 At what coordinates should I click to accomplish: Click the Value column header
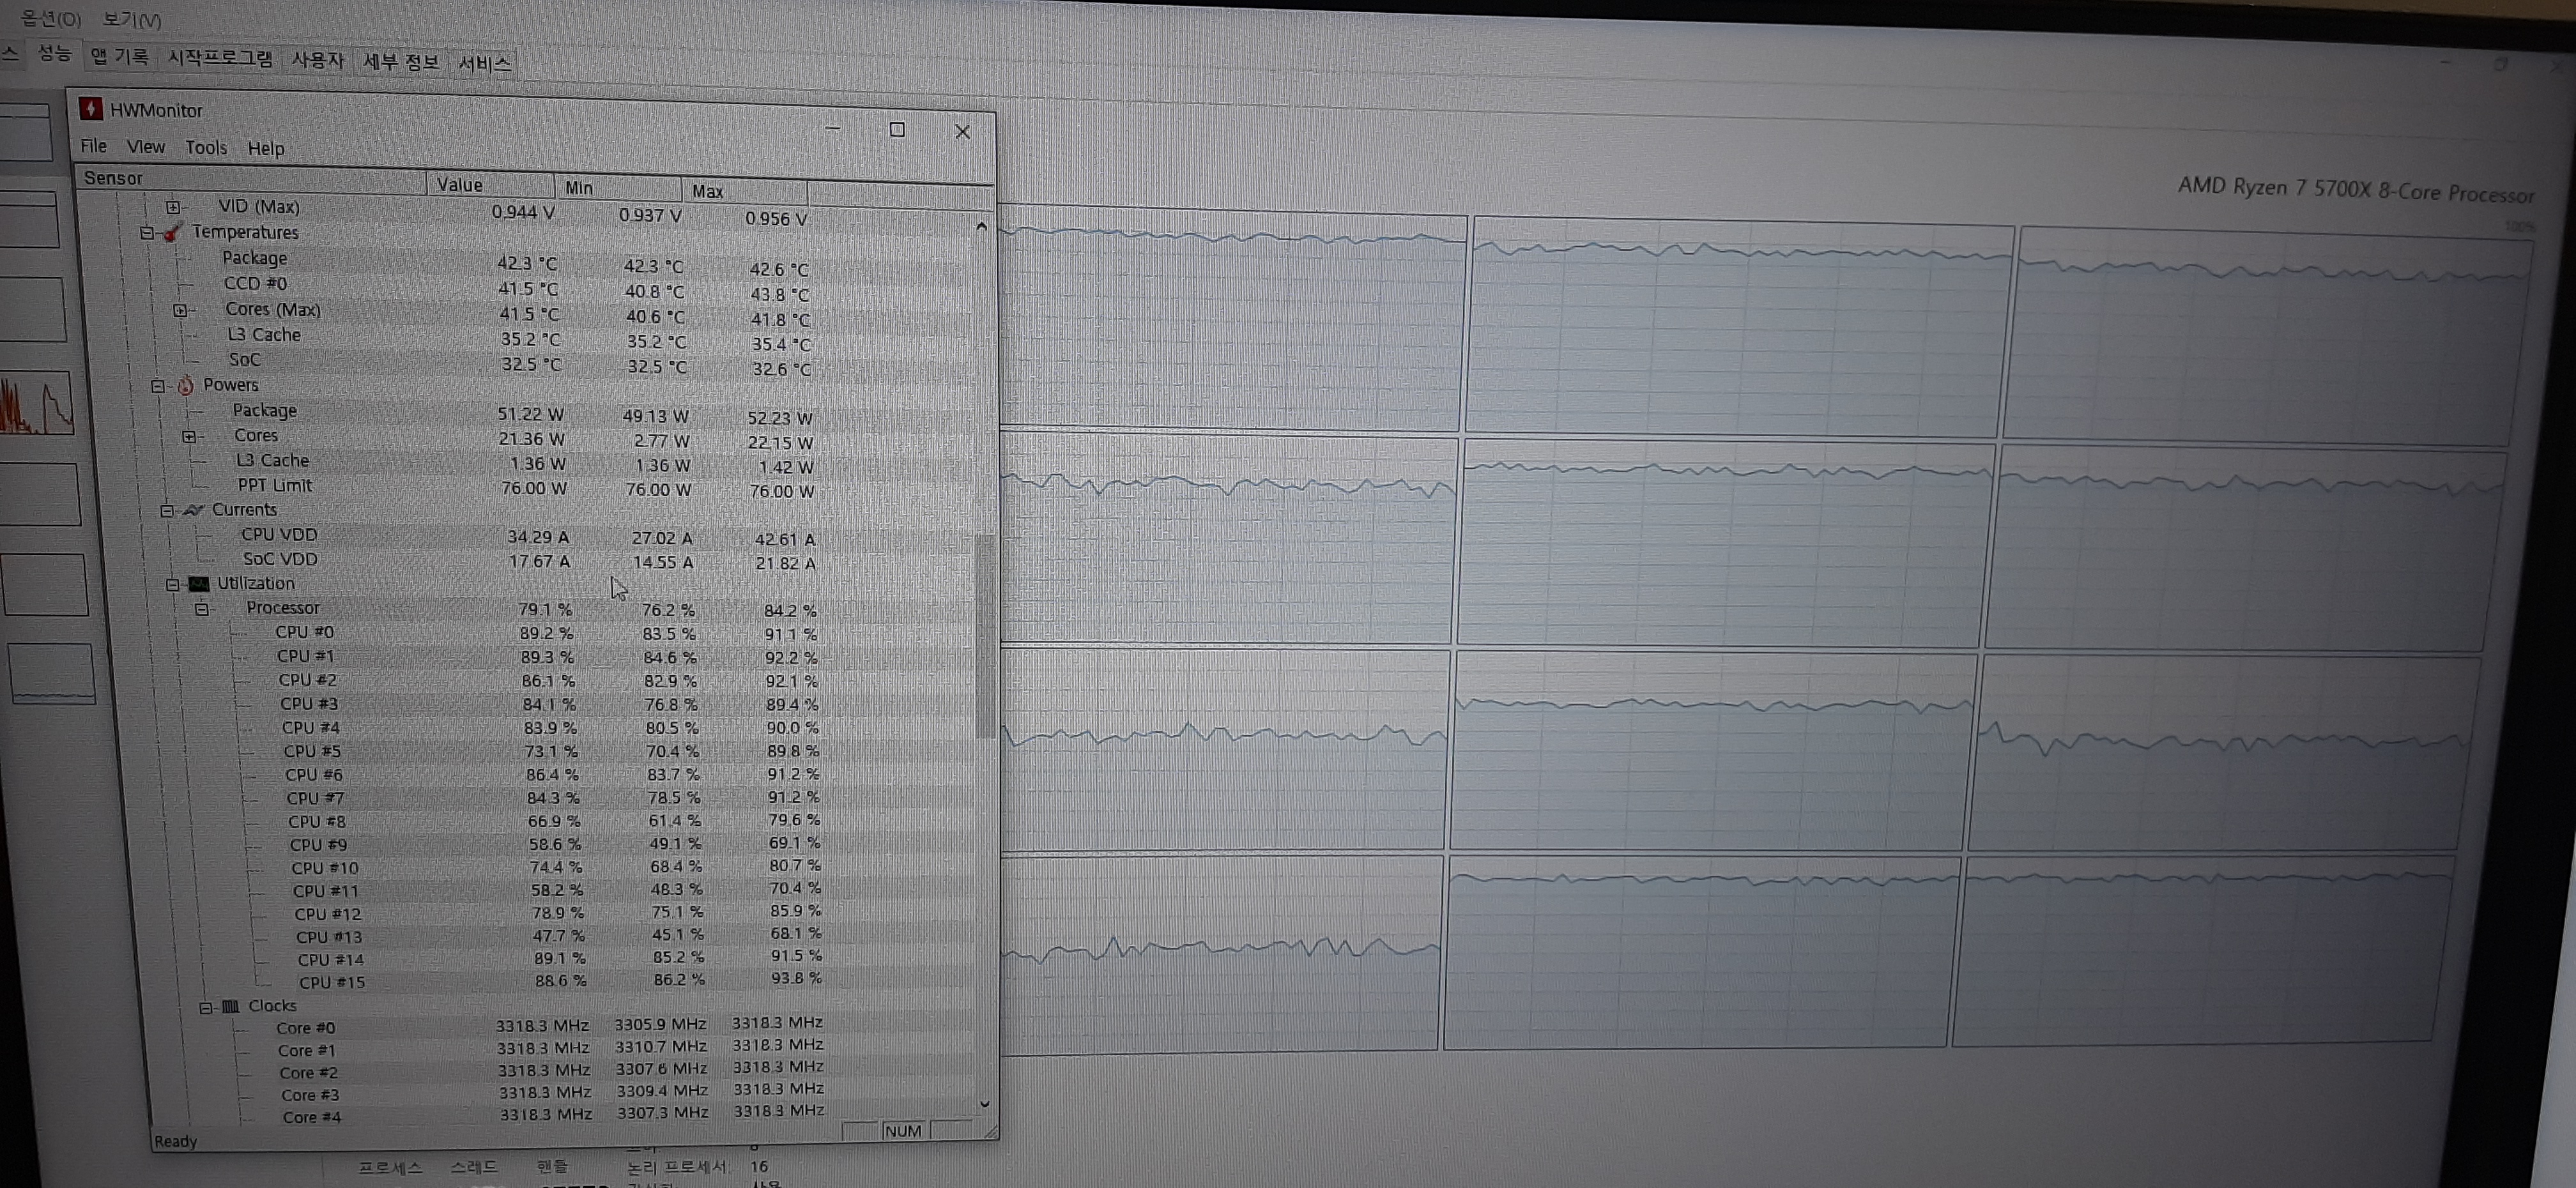click(x=491, y=185)
